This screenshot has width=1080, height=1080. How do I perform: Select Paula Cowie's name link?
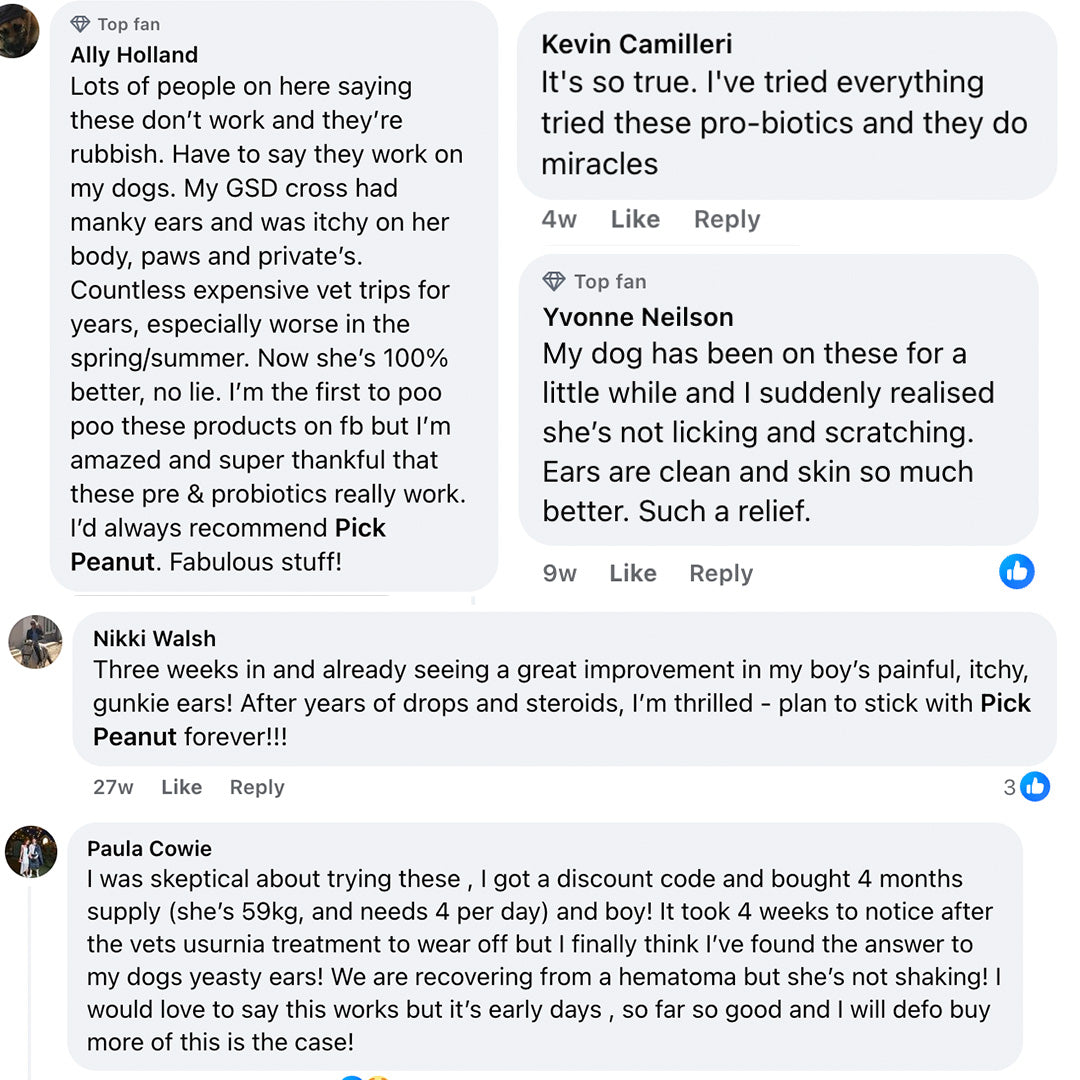tap(150, 849)
